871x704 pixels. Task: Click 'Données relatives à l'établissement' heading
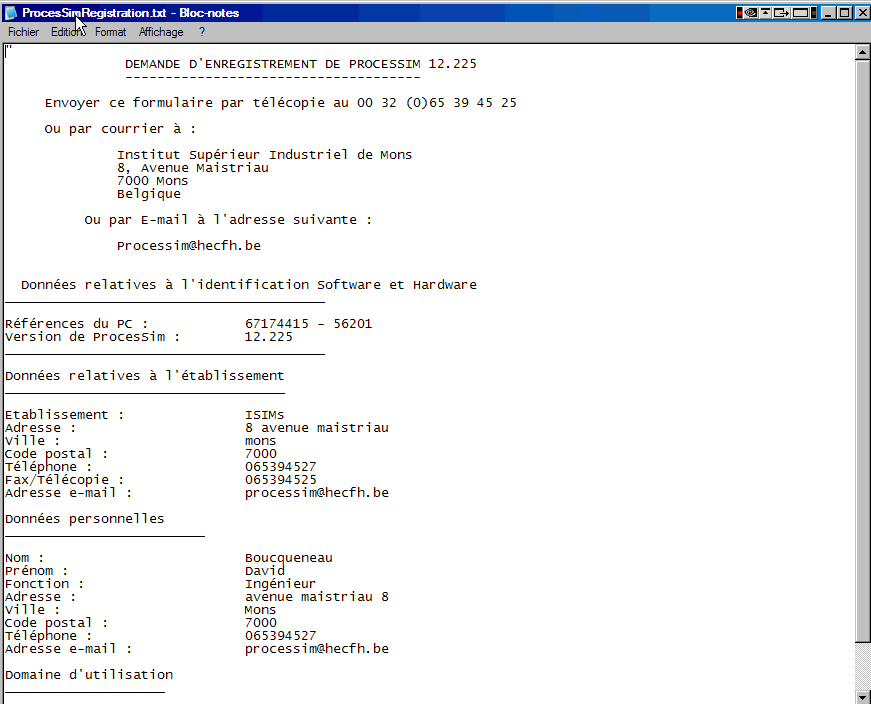point(144,376)
